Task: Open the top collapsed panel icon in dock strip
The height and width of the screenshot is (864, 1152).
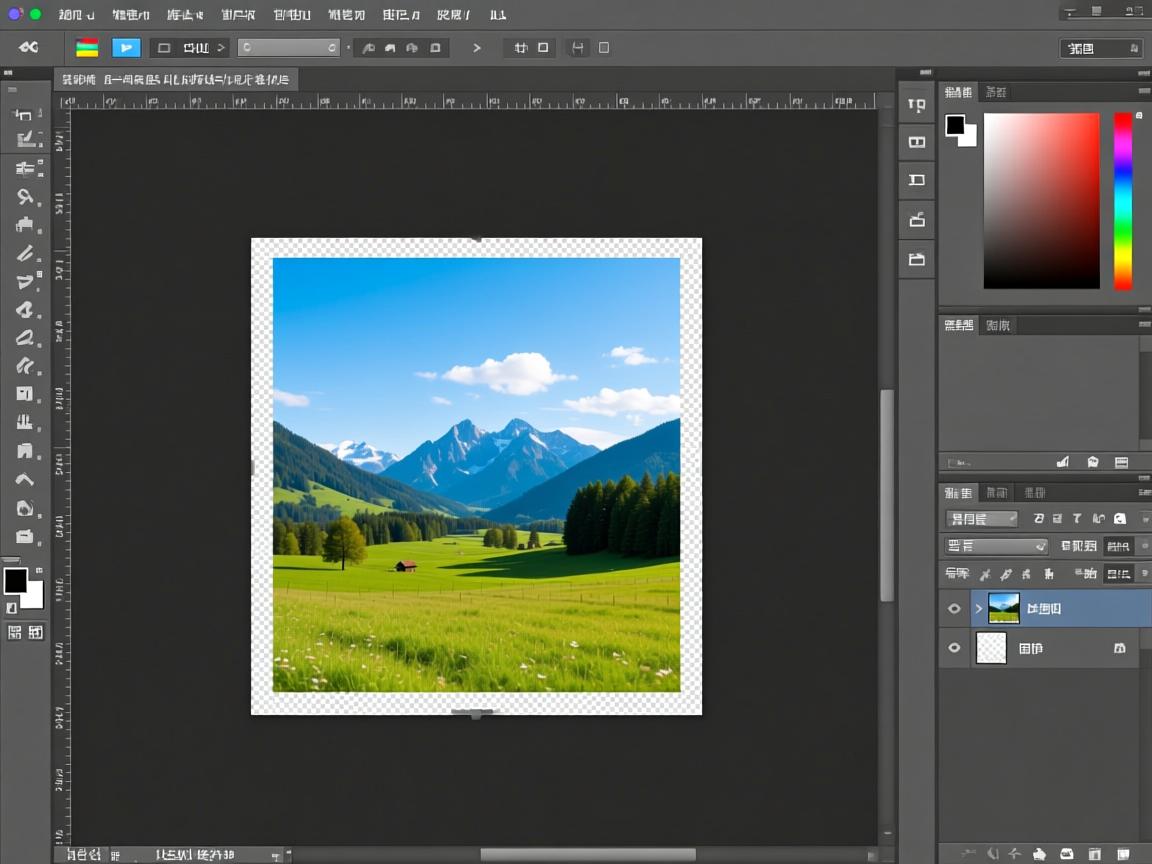Action: point(916,105)
